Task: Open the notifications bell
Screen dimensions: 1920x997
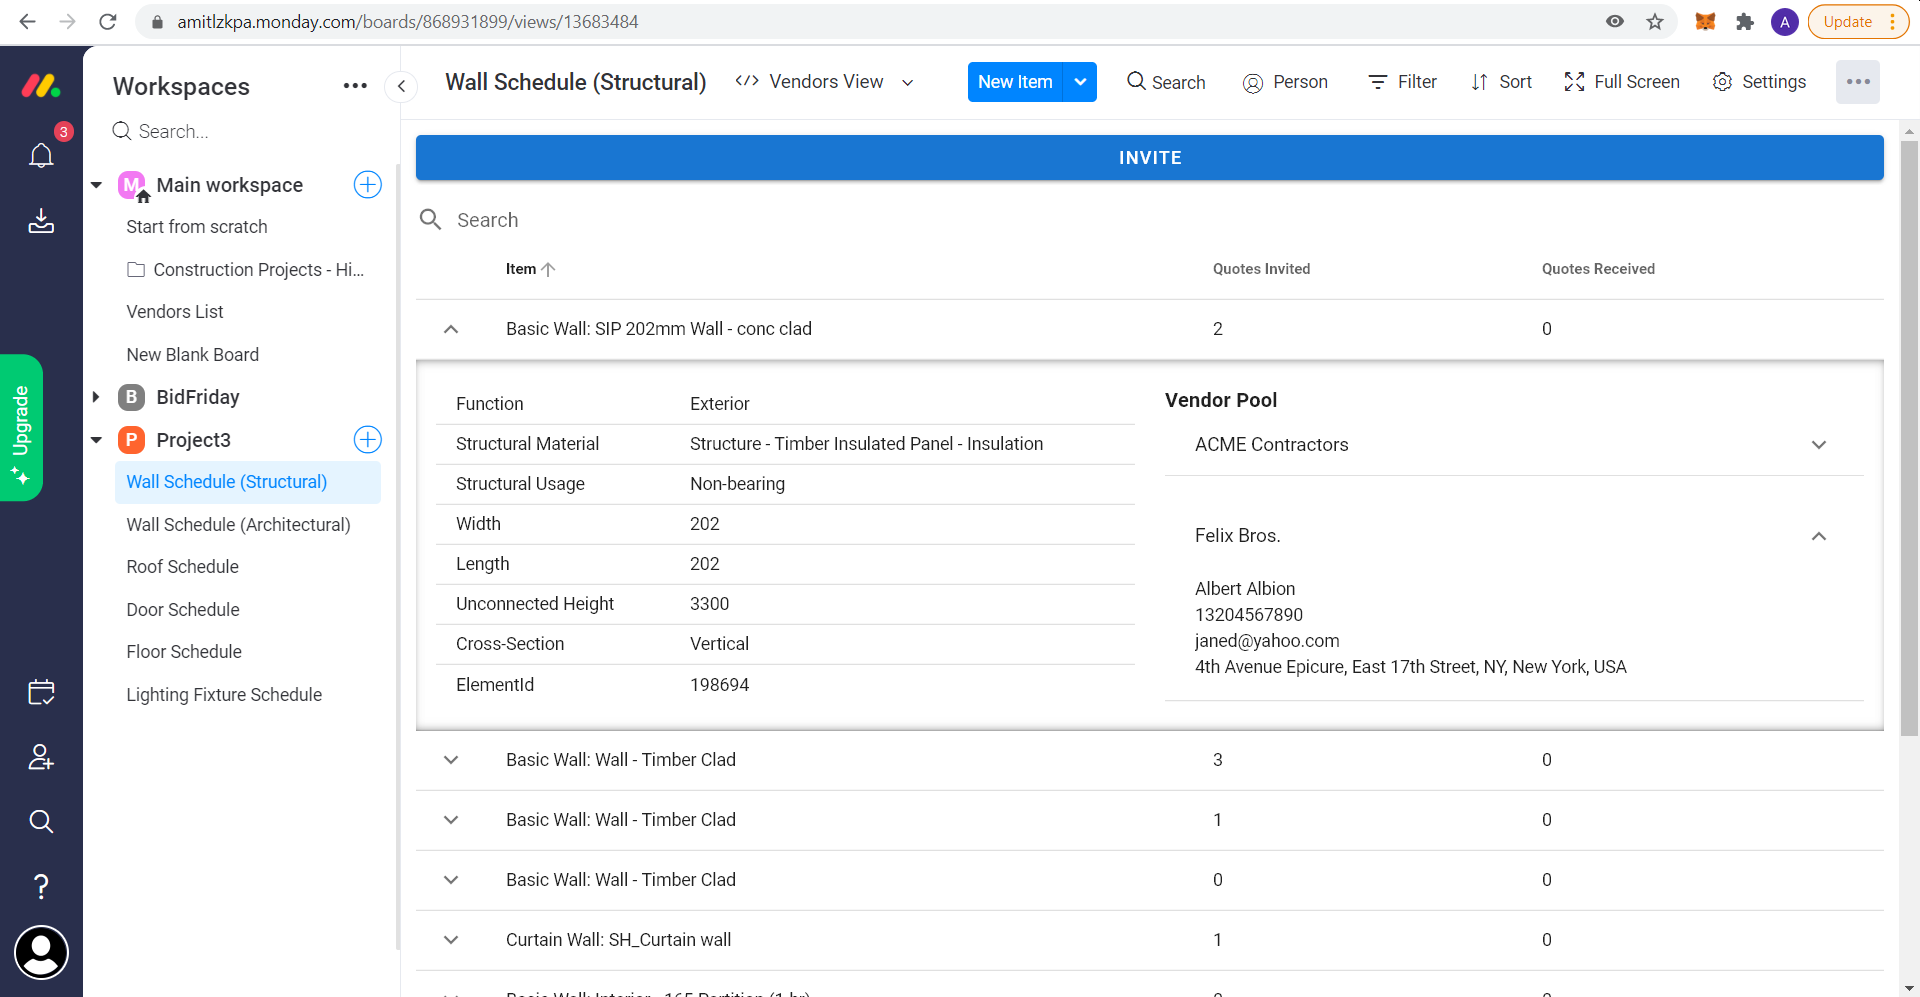Action: (41, 155)
